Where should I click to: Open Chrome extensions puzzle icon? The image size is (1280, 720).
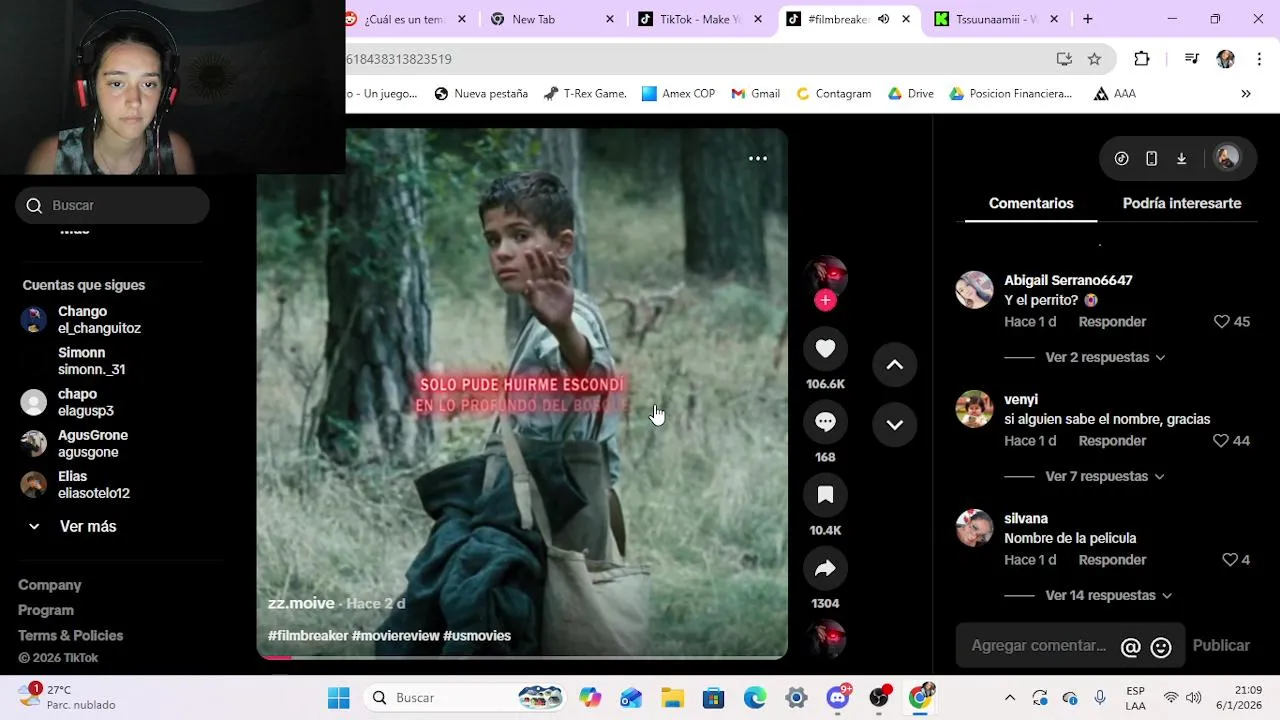(x=1142, y=59)
